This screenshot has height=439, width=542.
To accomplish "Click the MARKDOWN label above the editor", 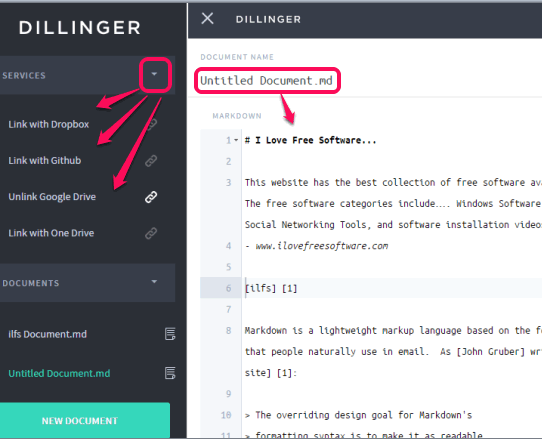I will [237, 116].
